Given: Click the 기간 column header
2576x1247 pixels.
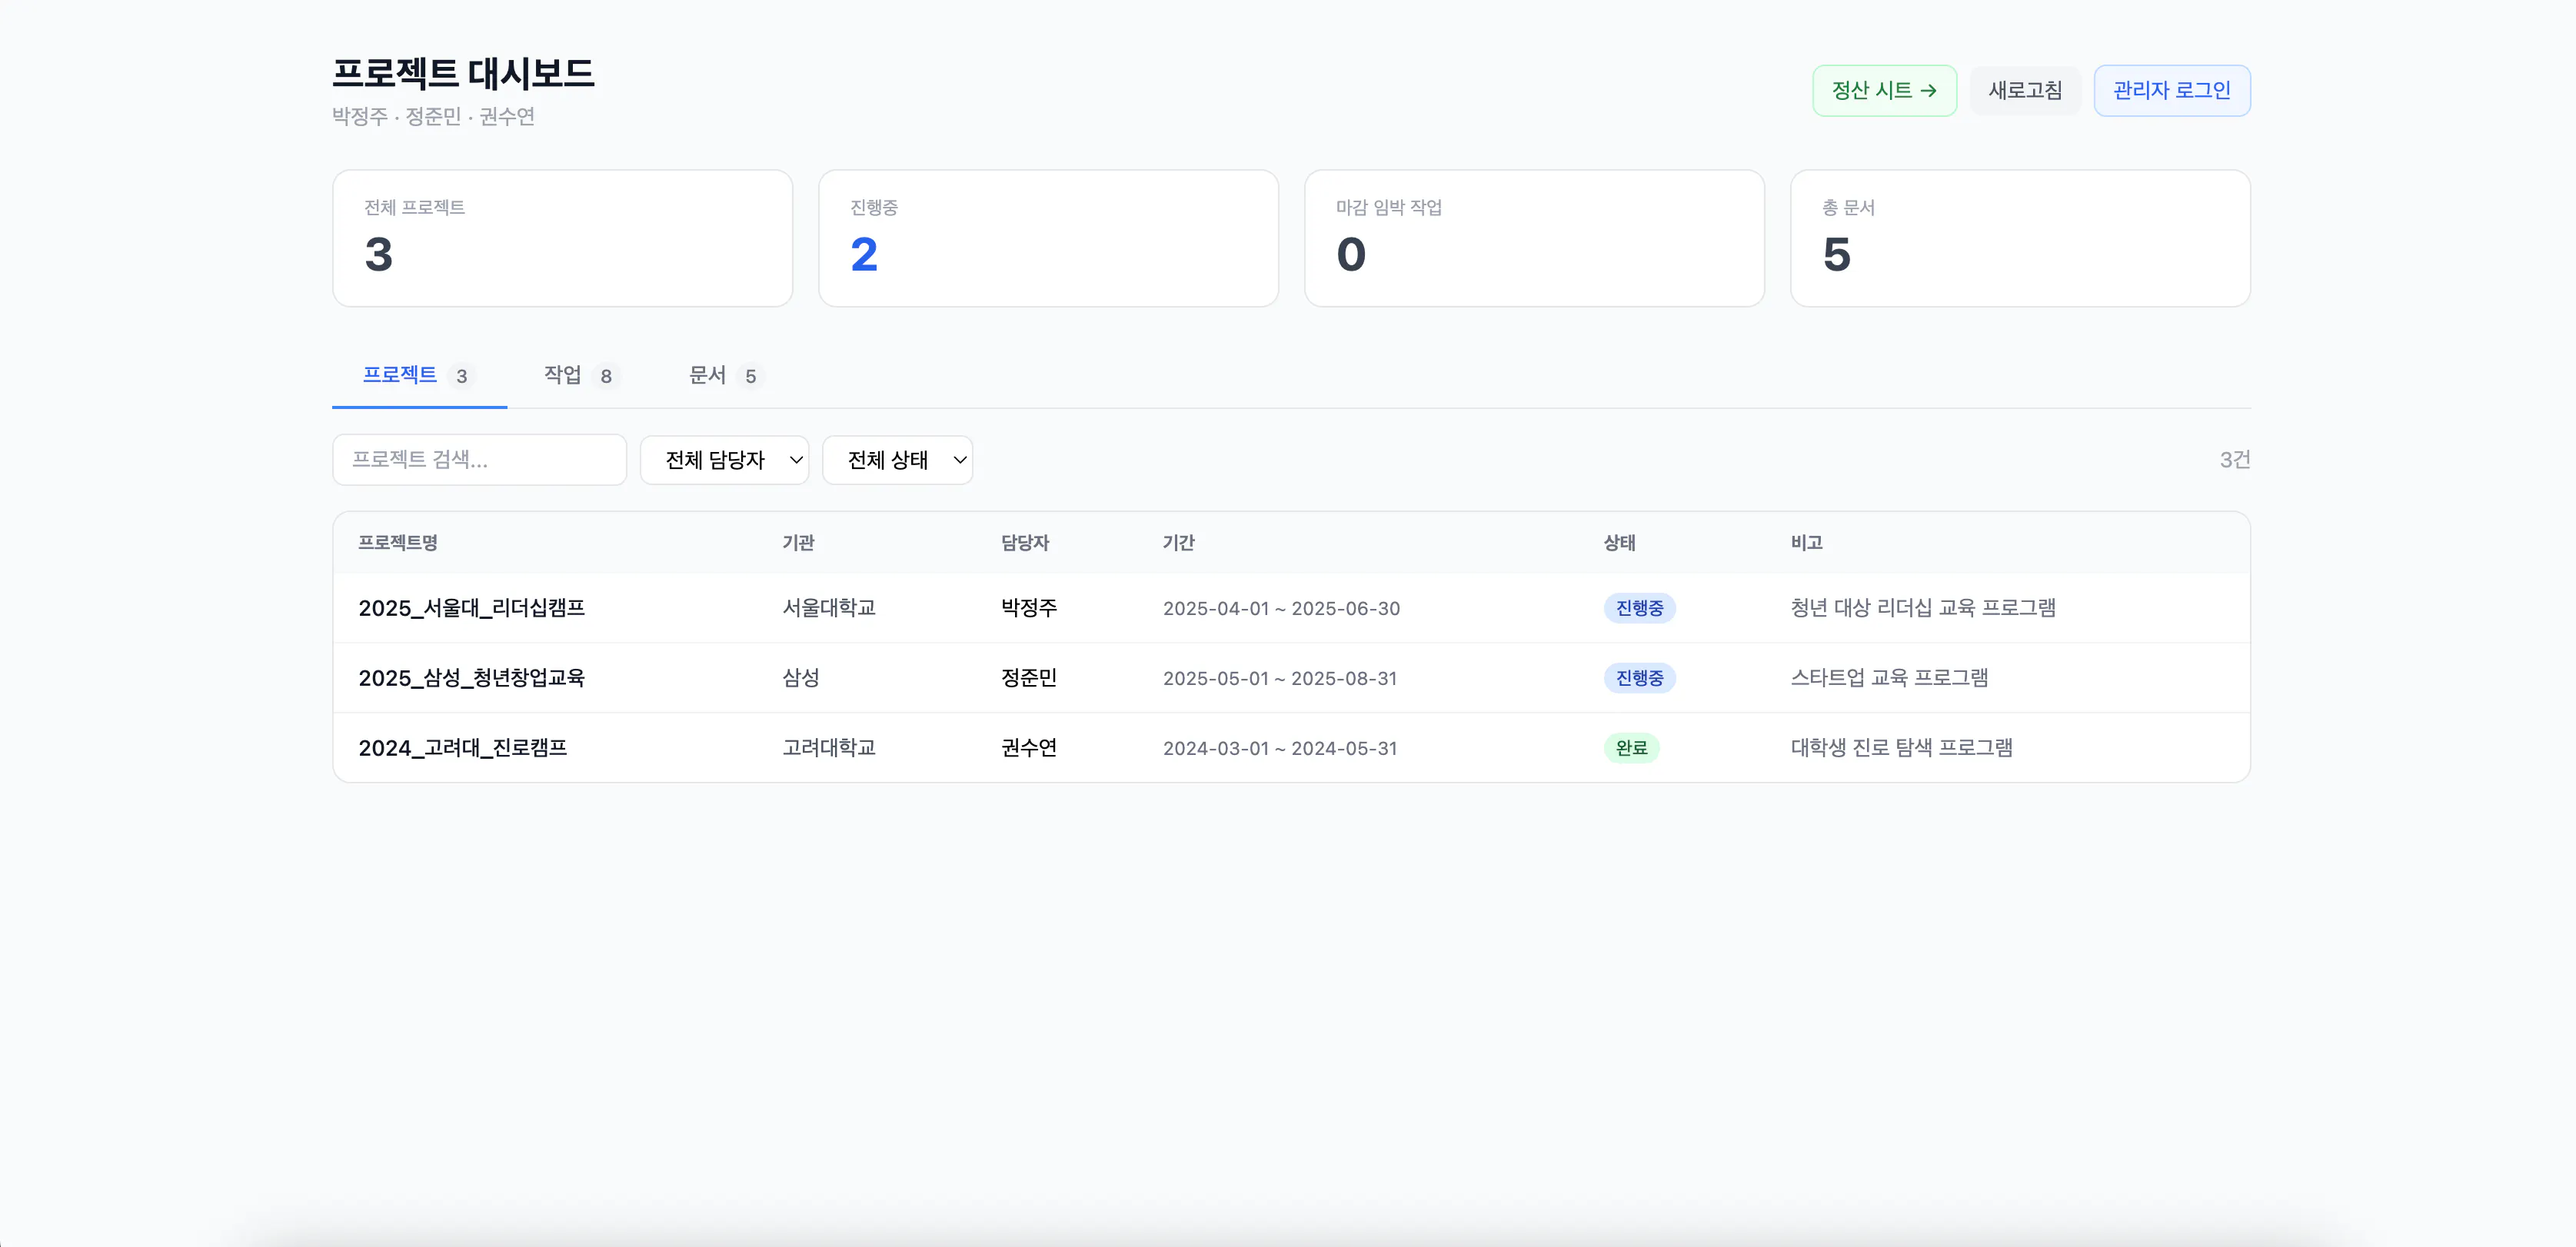Looking at the screenshot, I should point(1178,543).
